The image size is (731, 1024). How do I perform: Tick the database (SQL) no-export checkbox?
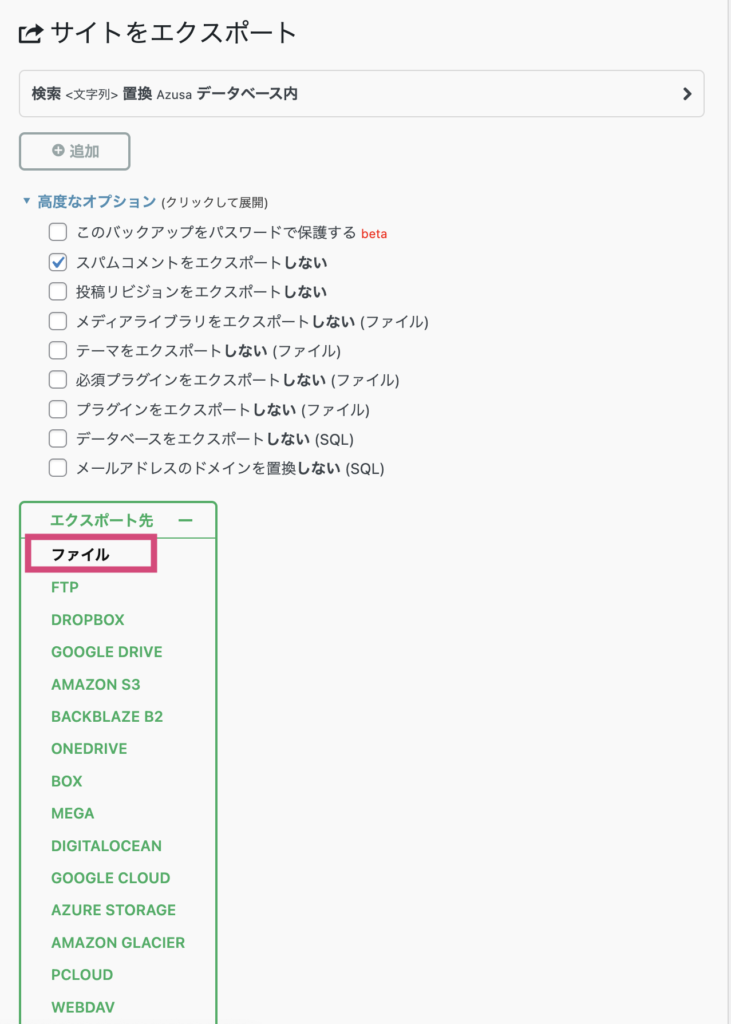coord(58,439)
